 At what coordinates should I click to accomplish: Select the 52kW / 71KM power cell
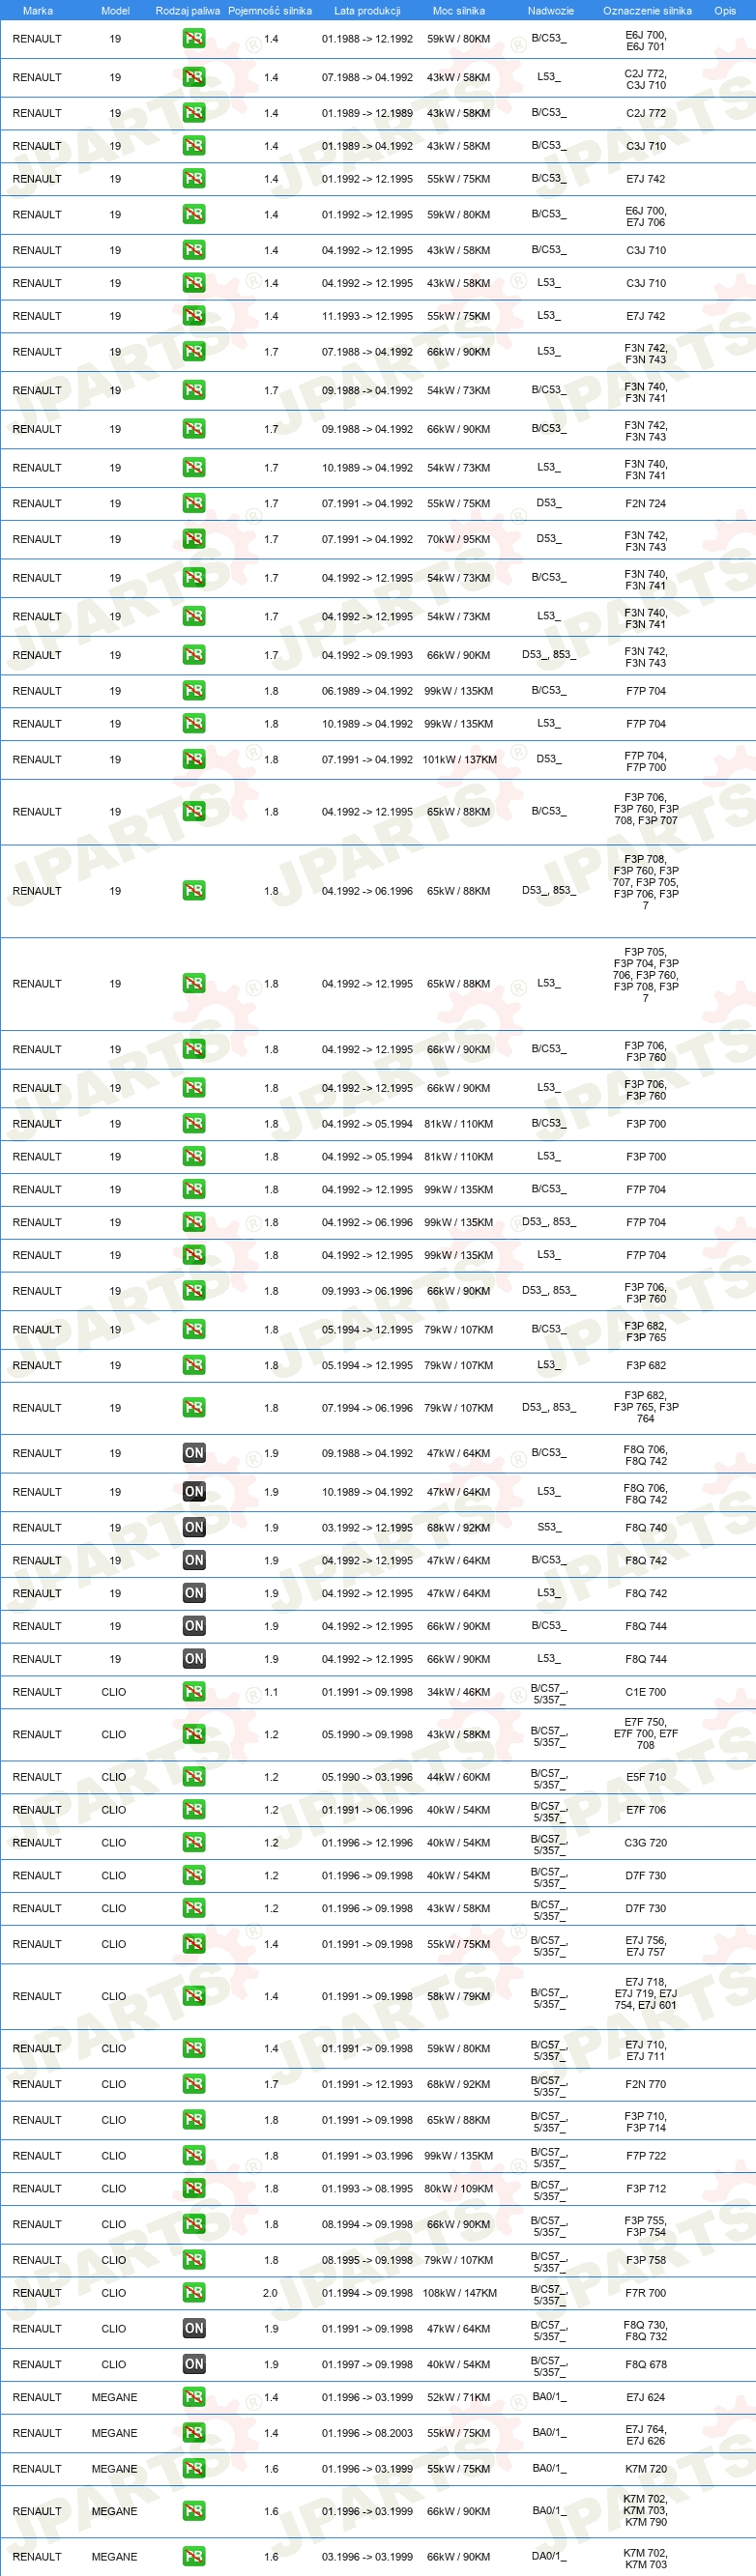pos(459,2397)
